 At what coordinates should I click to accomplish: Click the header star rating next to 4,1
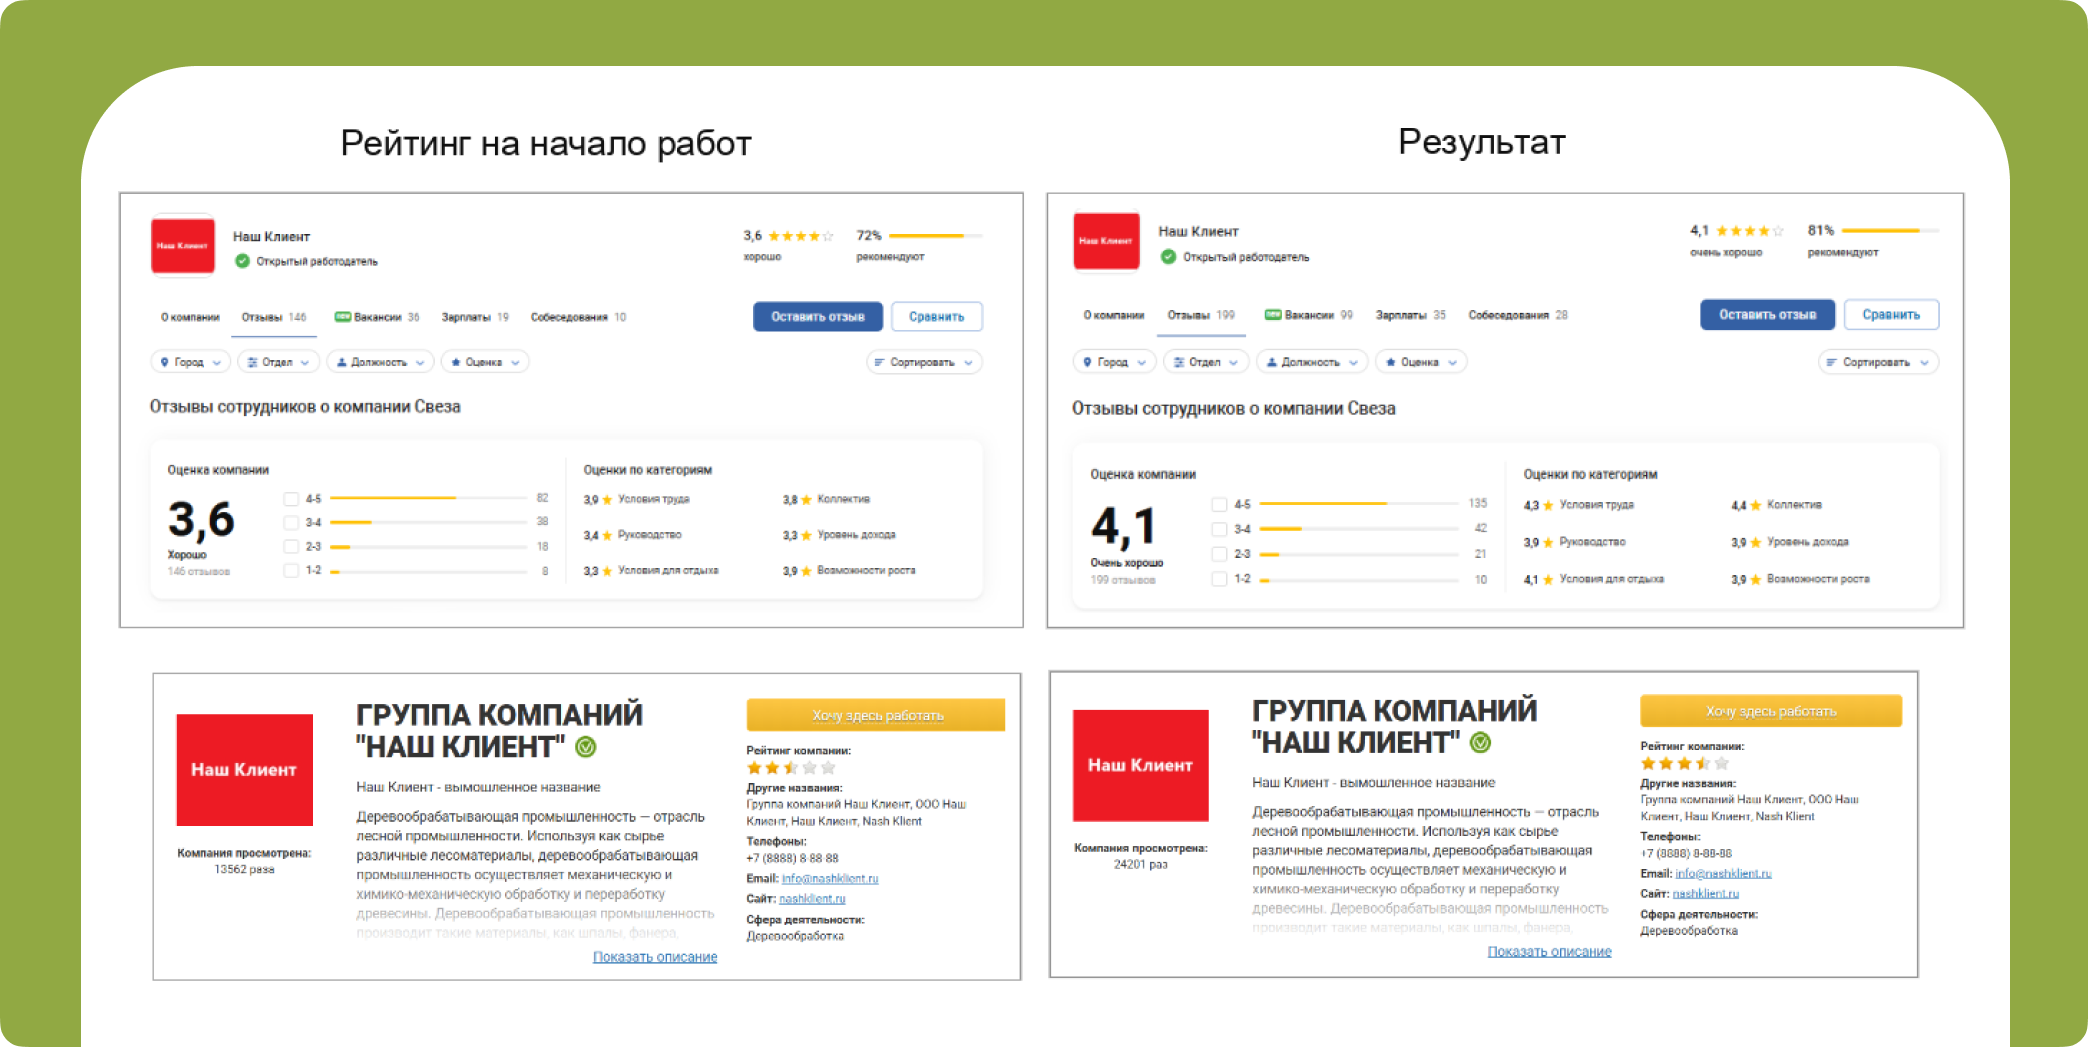tap(1749, 231)
